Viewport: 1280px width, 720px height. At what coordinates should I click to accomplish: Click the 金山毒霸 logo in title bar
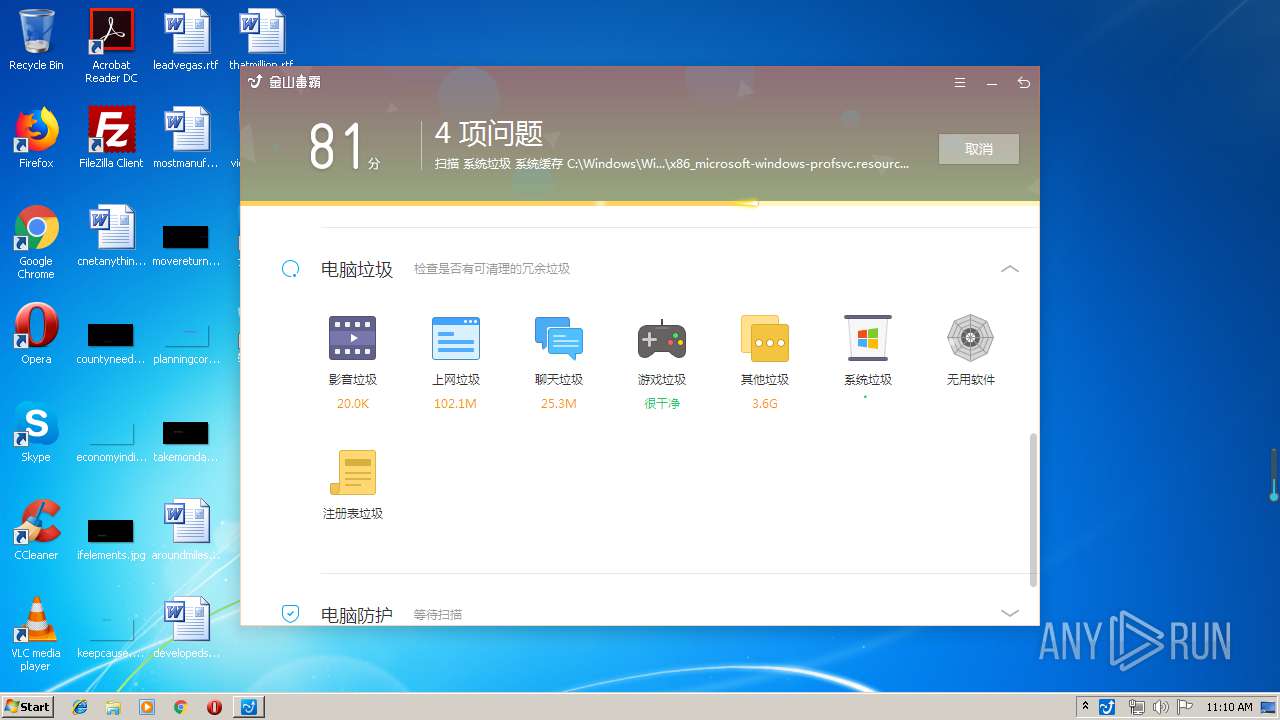pyautogui.click(x=284, y=83)
